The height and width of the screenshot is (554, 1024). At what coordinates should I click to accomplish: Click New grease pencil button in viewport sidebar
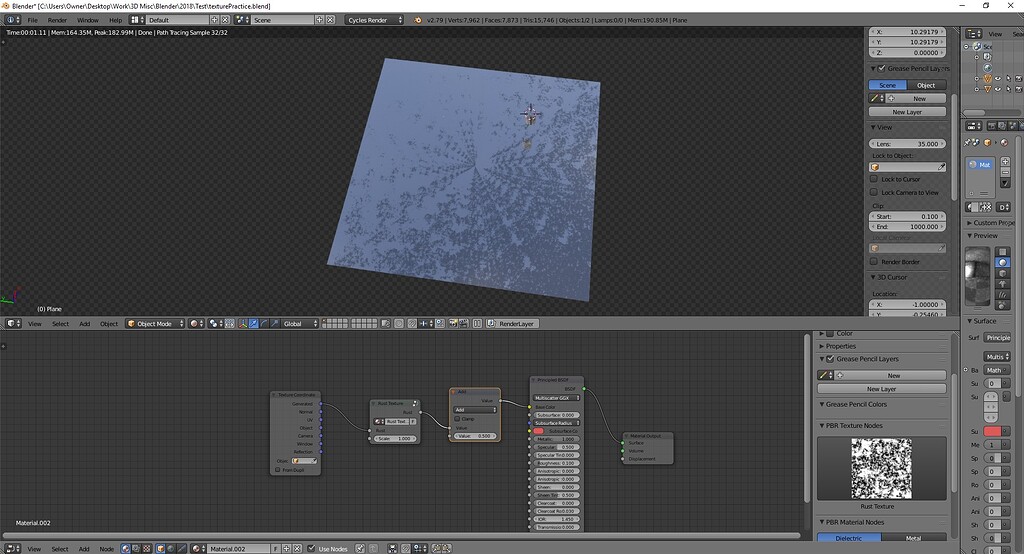pos(916,99)
